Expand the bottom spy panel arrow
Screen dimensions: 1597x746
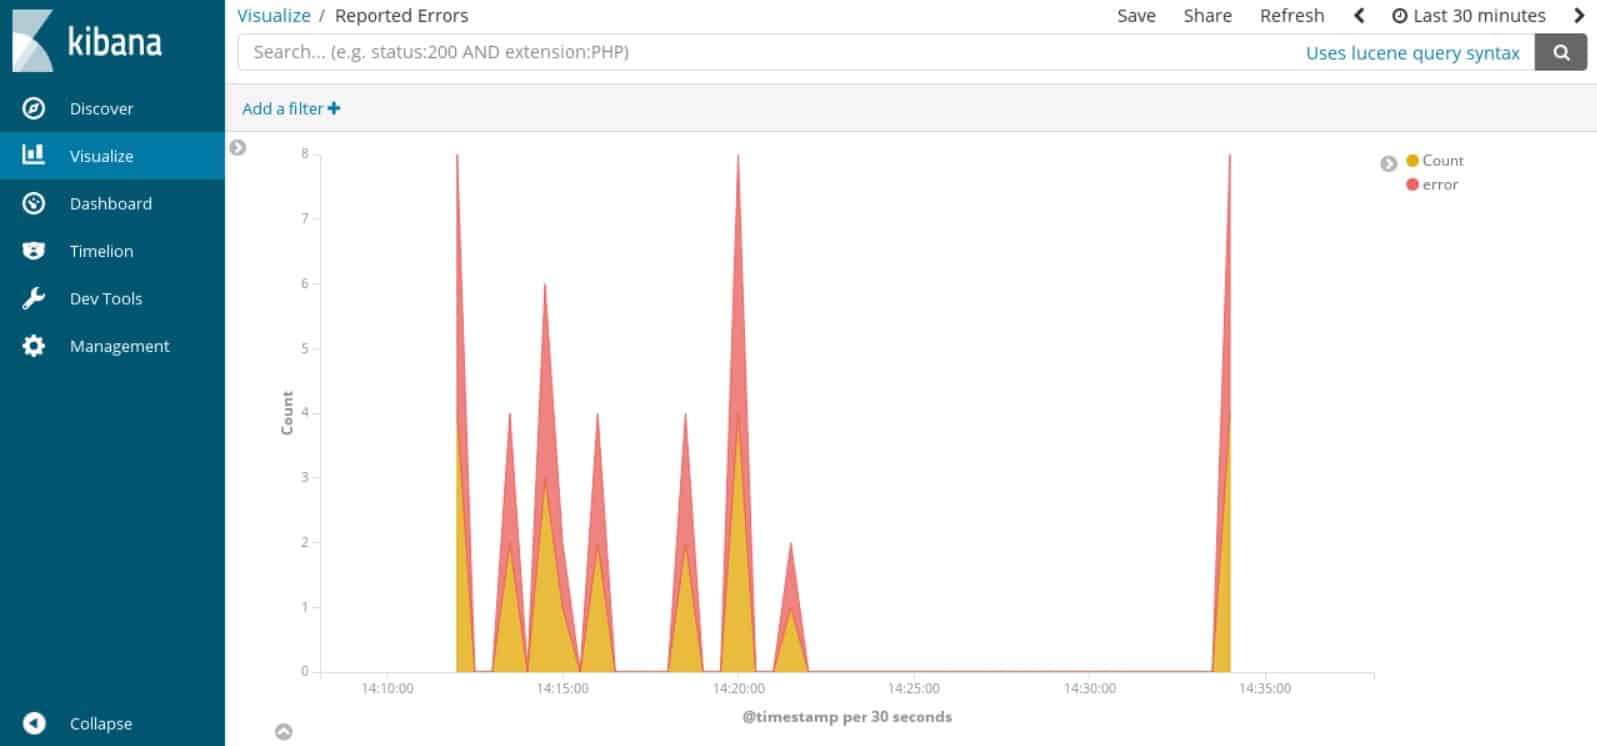tap(284, 732)
